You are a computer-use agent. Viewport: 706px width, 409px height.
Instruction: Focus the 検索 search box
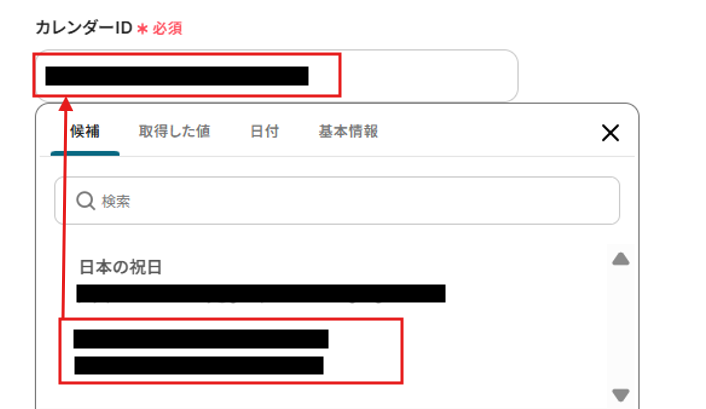tap(337, 201)
